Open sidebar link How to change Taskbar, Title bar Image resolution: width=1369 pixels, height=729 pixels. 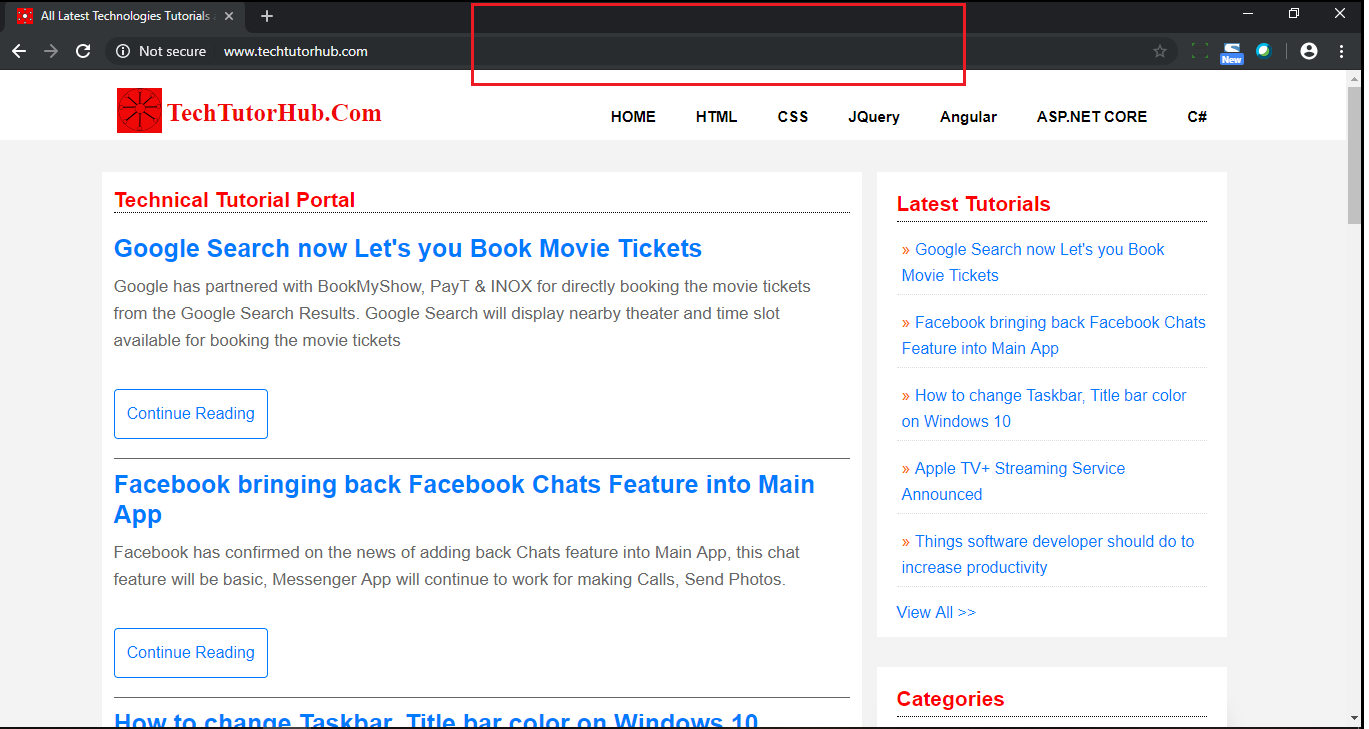point(1044,408)
